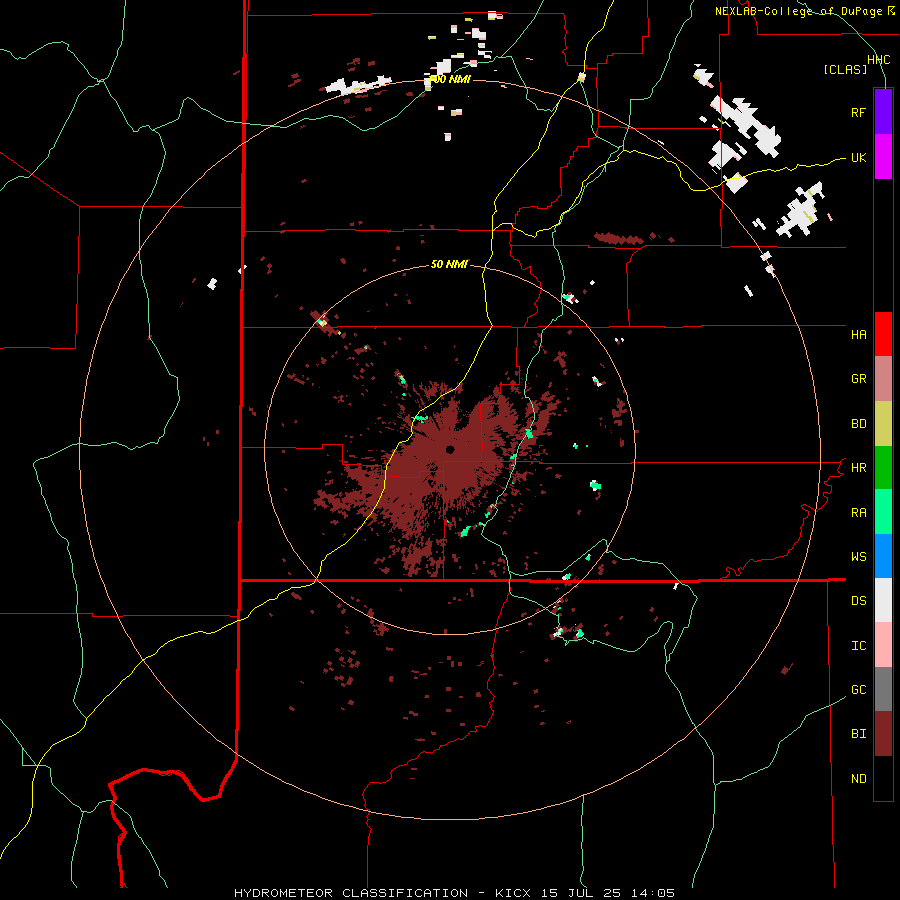Click the gray GC legend color block
The height and width of the screenshot is (900, 900).
(x=883, y=689)
